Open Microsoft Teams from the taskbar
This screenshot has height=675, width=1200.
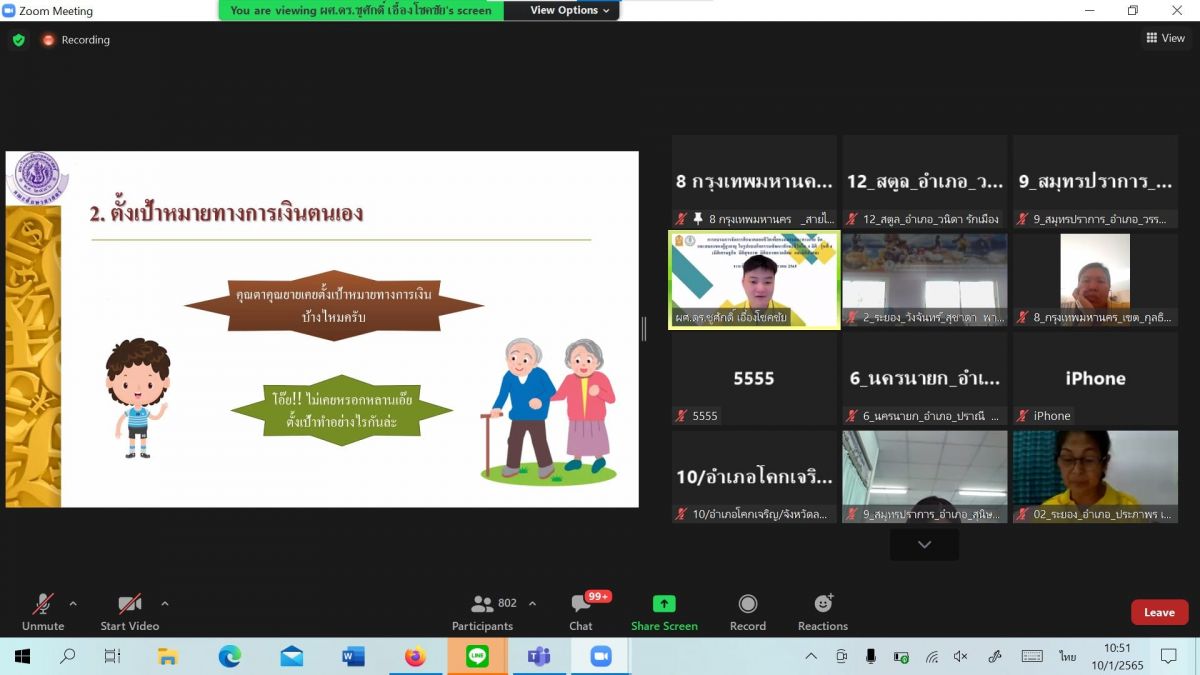(539, 656)
